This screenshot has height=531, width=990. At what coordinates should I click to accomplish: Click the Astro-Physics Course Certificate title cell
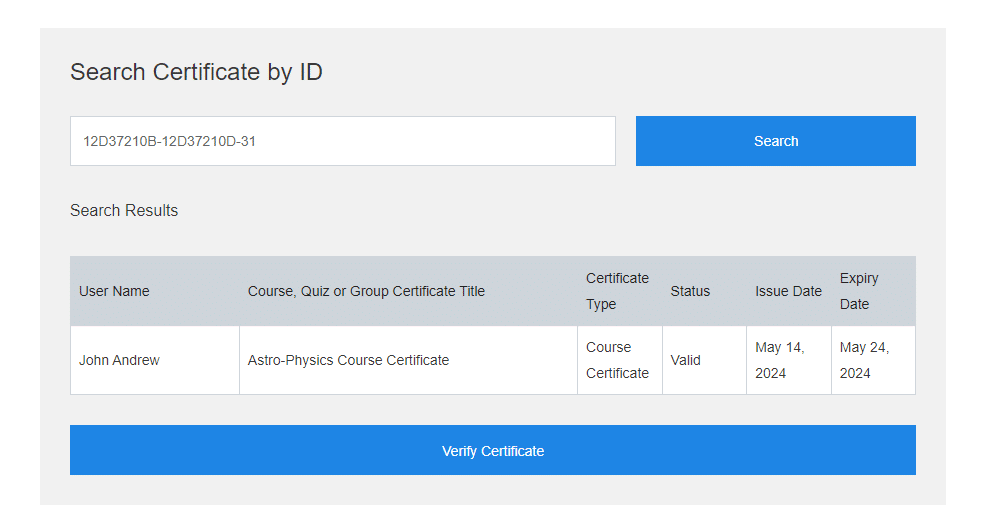(x=409, y=360)
